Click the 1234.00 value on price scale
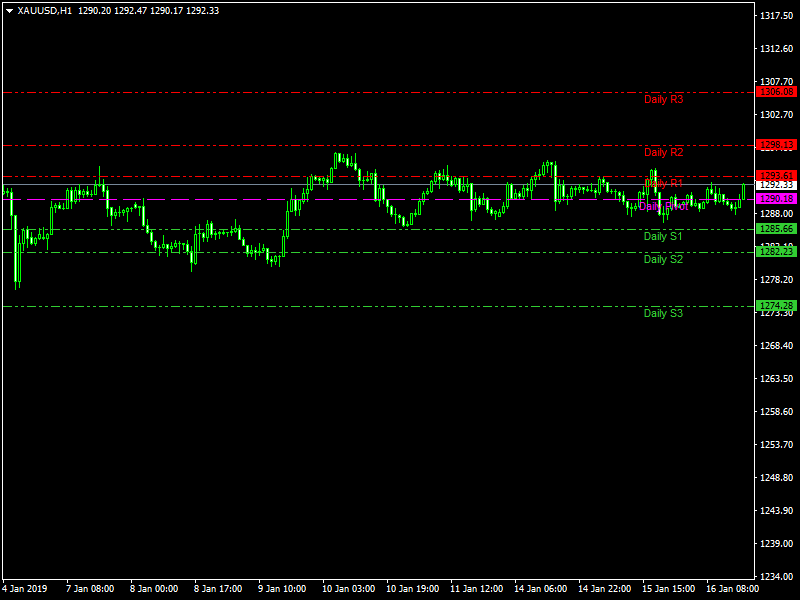Image resolution: width=800 pixels, height=600 pixels. click(776, 577)
